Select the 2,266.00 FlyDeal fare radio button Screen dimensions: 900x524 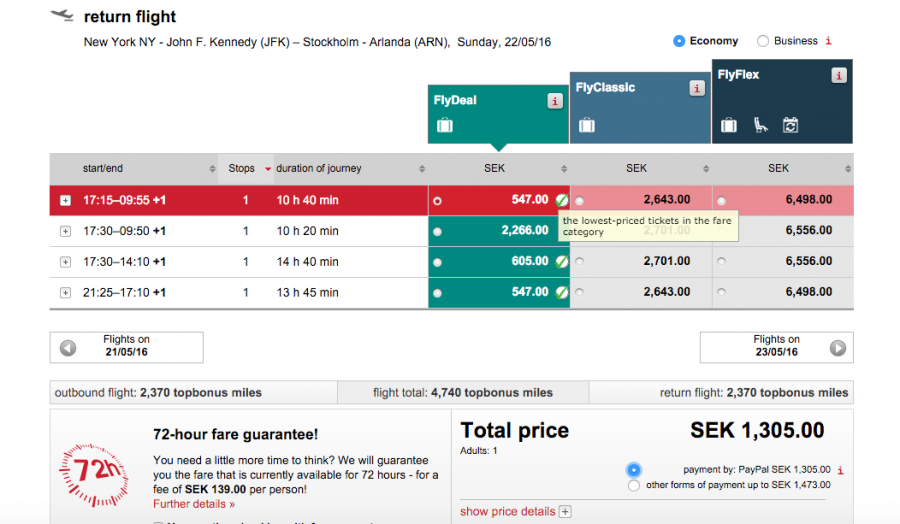point(437,231)
